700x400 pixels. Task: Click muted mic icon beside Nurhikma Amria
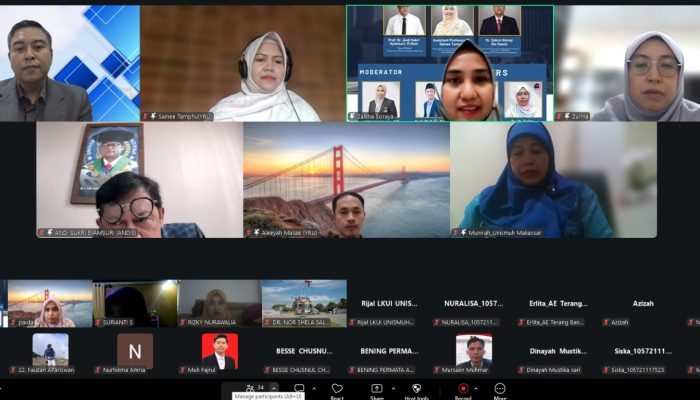pos(98,370)
